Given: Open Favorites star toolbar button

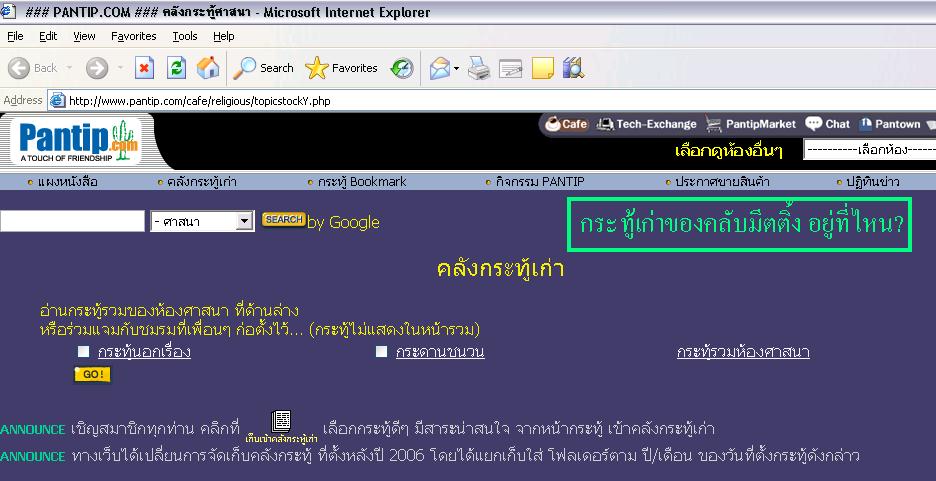Looking at the screenshot, I should coord(341,68).
